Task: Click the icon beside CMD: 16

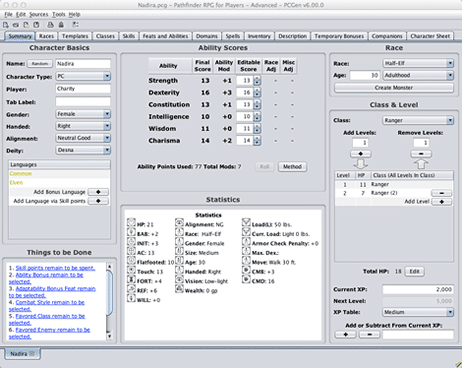Action: 246,279
